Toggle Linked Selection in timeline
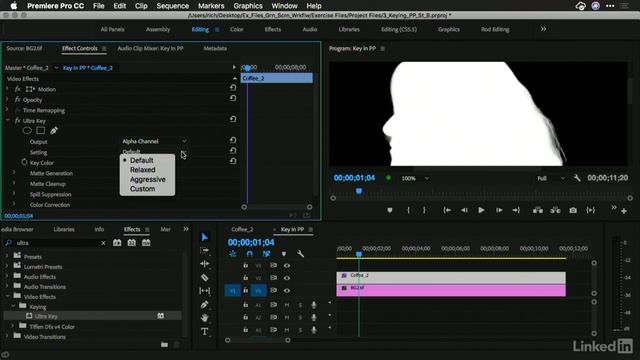 (x=267, y=254)
